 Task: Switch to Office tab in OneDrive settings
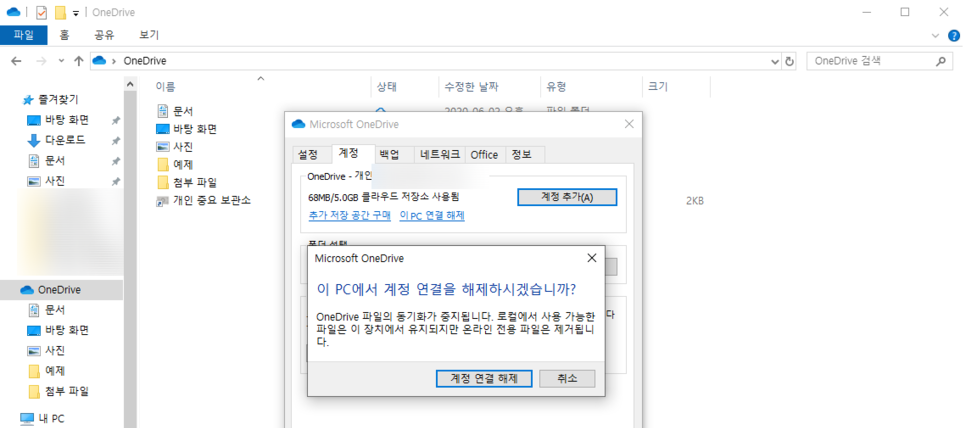click(484, 155)
